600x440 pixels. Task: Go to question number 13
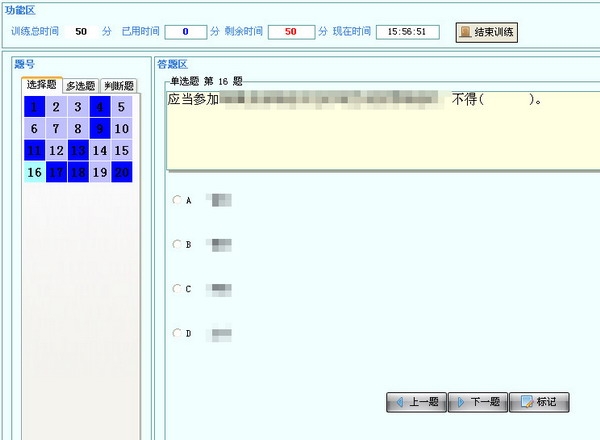78,150
